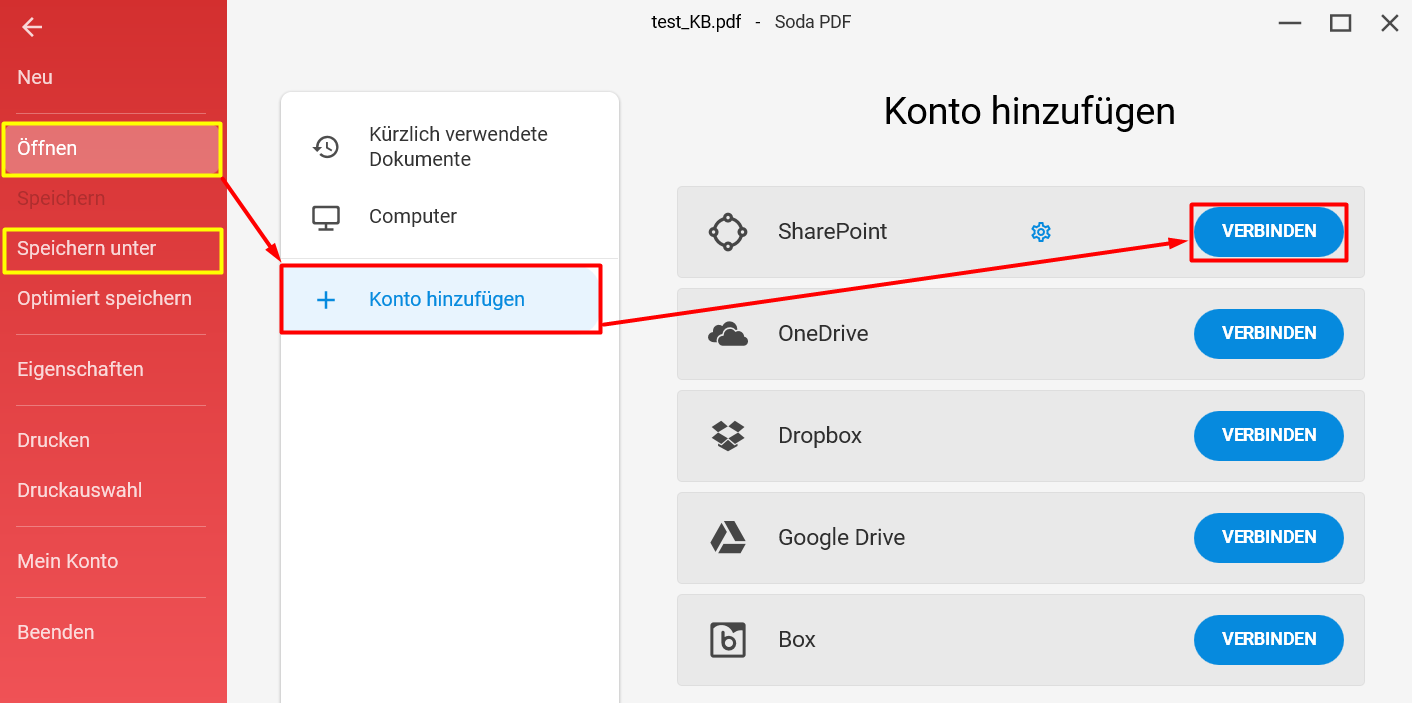The width and height of the screenshot is (1412, 703).
Task: Open Kürzlich verwendete Dokumente list
Action: click(x=450, y=147)
